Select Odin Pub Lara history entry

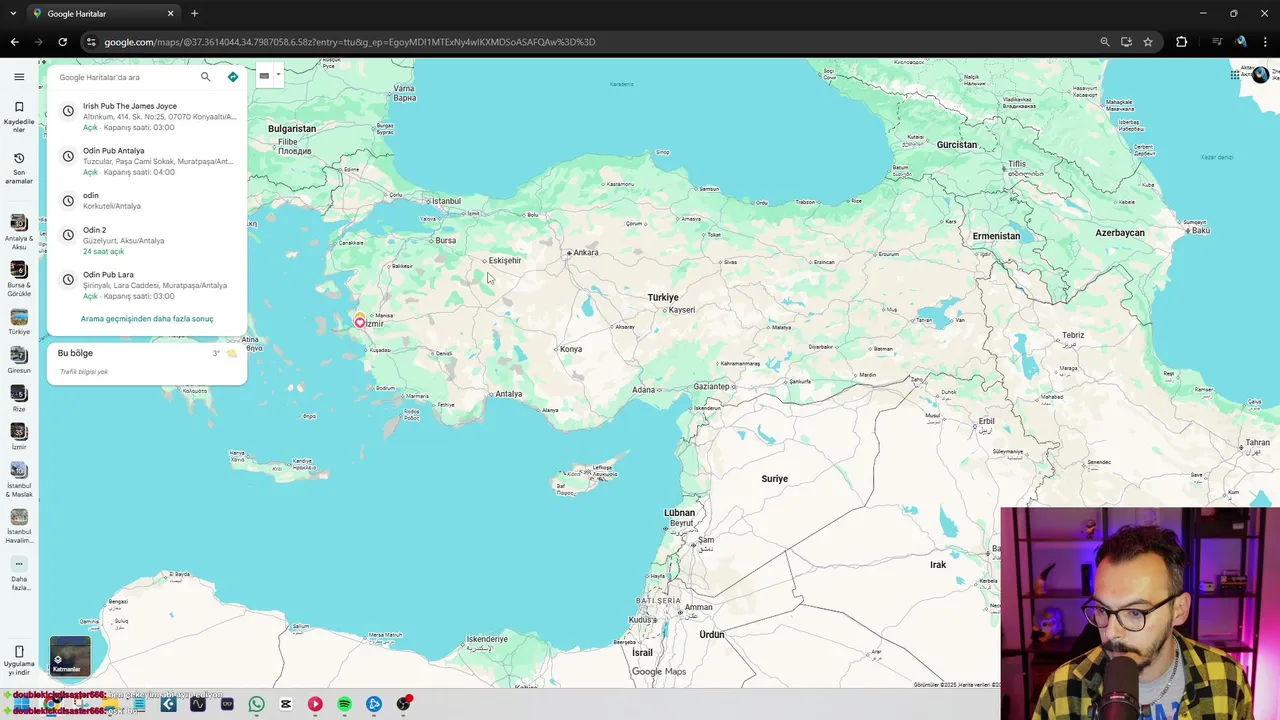pyautogui.click(x=147, y=285)
